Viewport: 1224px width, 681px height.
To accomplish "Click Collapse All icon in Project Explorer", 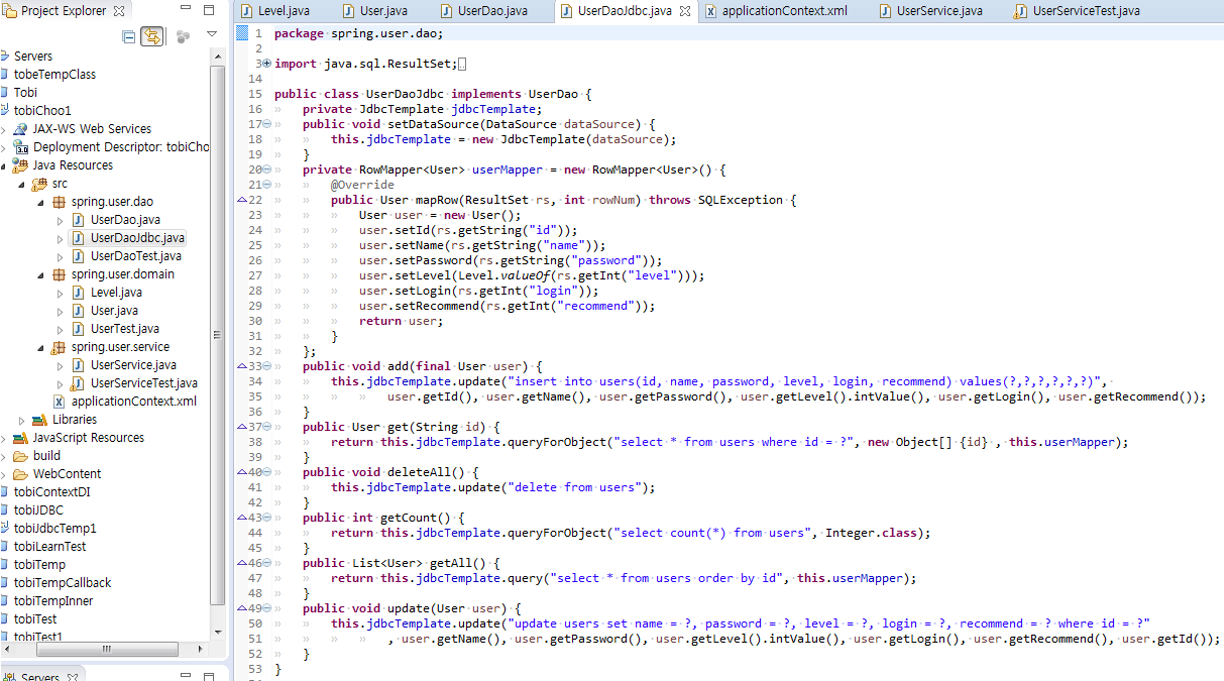I will tap(129, 37).
